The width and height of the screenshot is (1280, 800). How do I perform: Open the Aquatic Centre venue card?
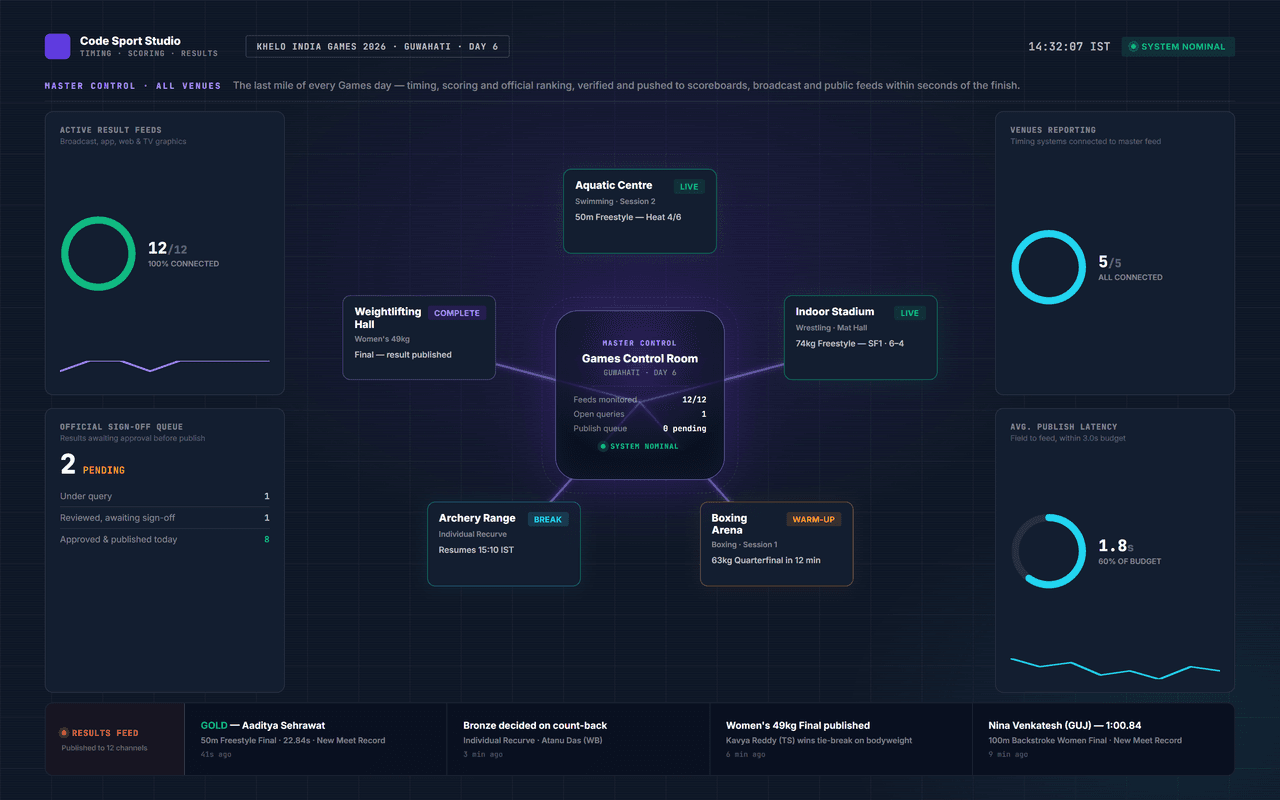[640, 211]
